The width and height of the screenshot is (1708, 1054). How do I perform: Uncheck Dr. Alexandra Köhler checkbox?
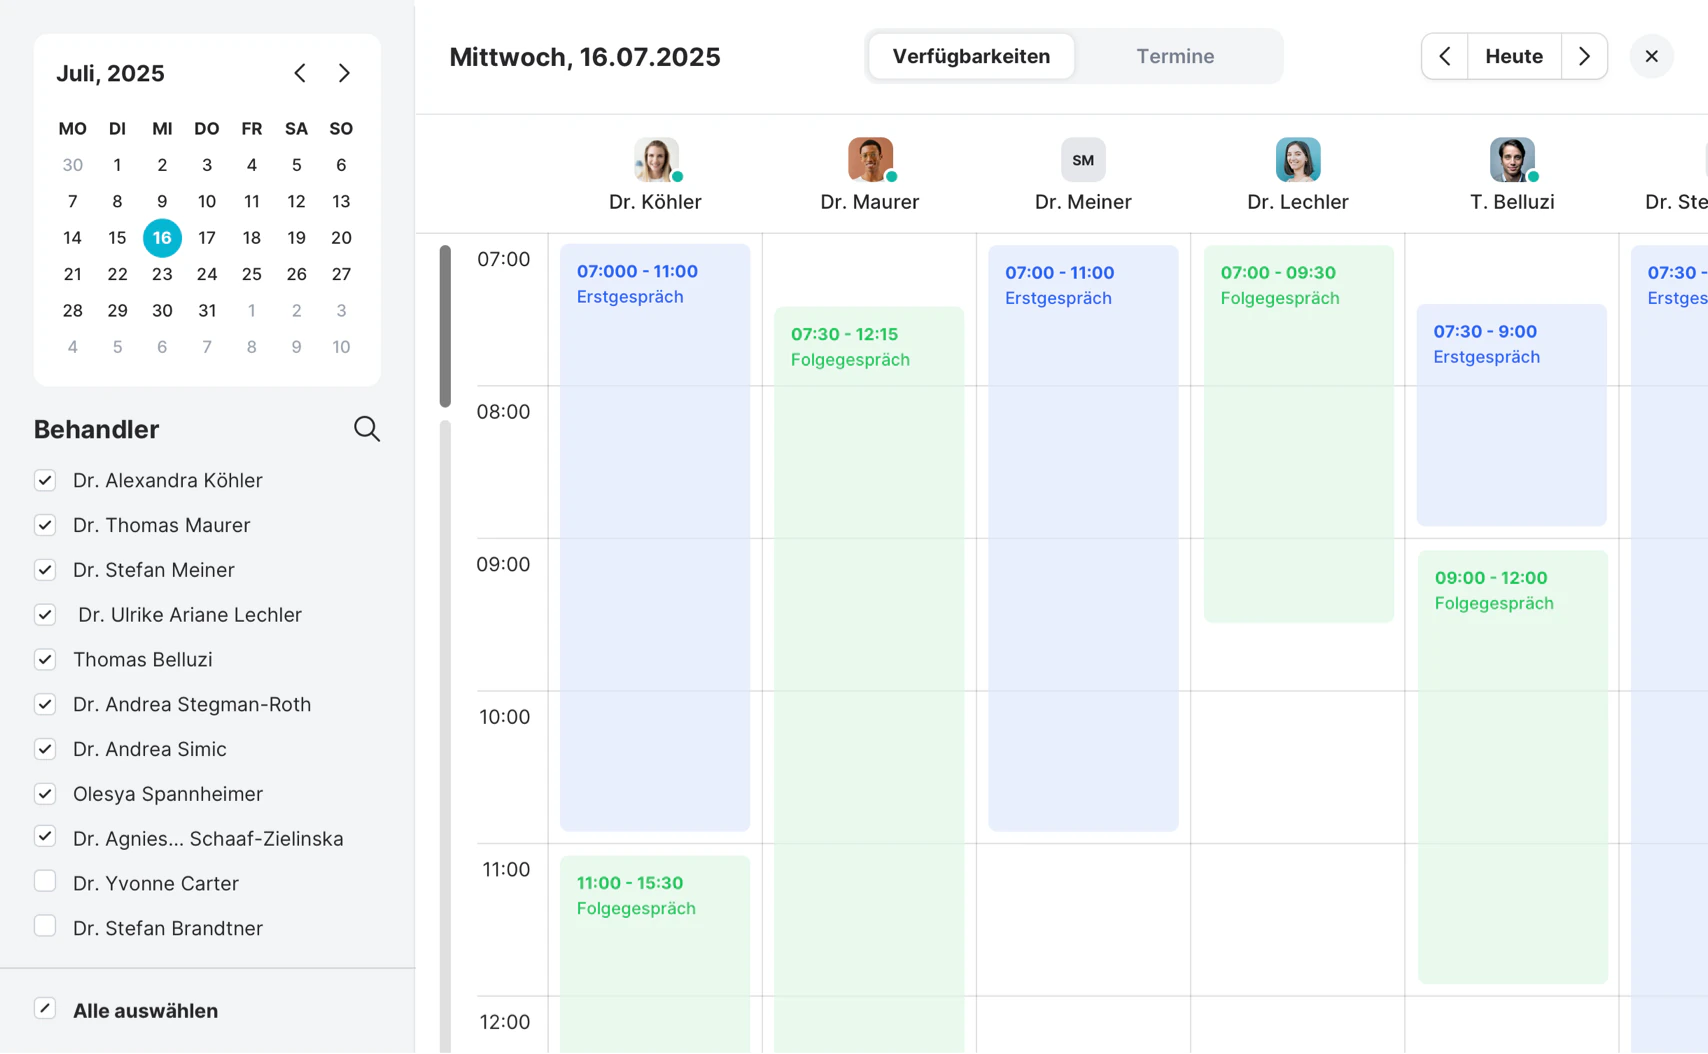(x=45, y=480)
